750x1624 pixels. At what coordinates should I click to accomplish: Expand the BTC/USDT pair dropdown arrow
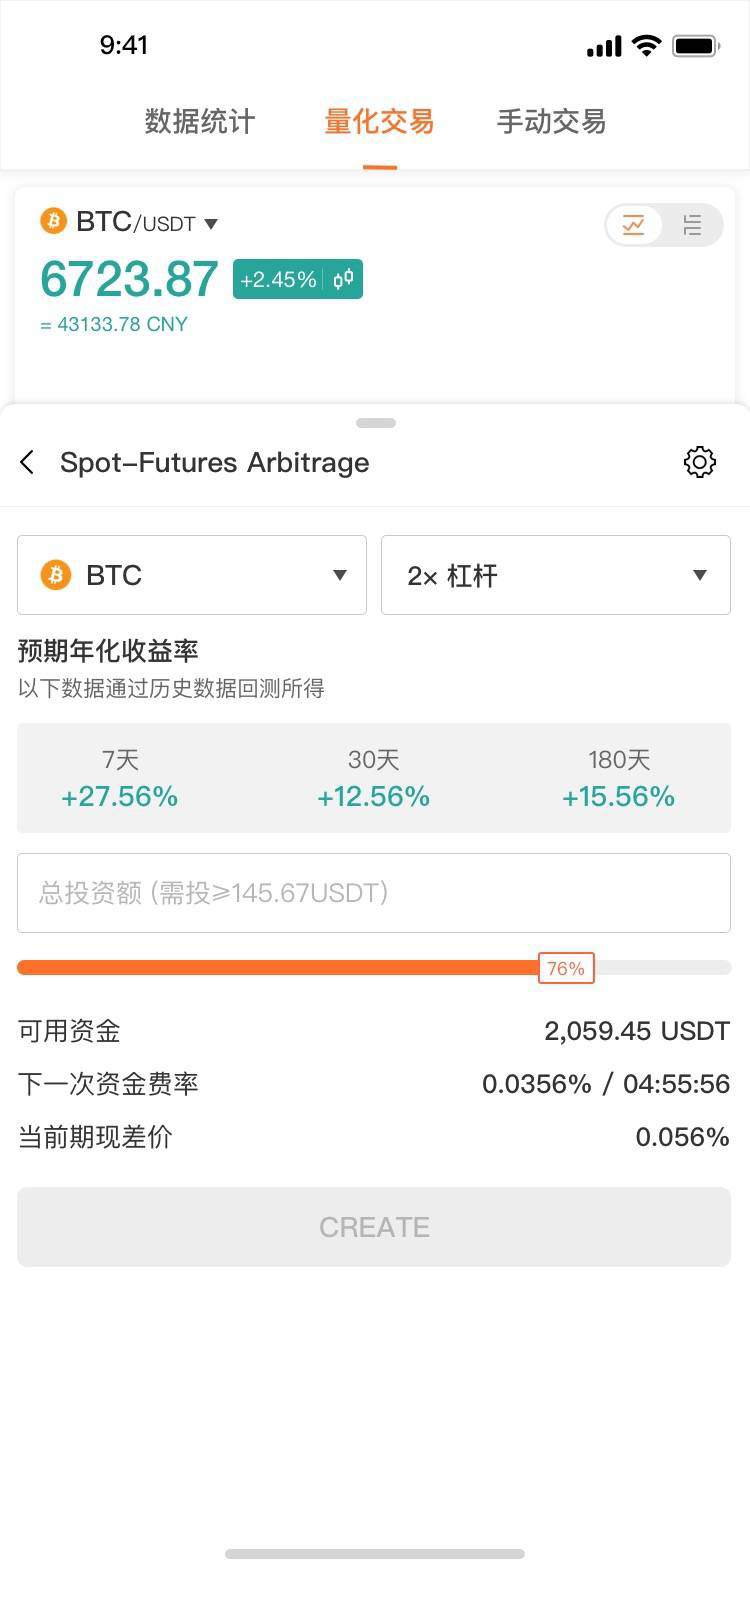tap(211, 224)
